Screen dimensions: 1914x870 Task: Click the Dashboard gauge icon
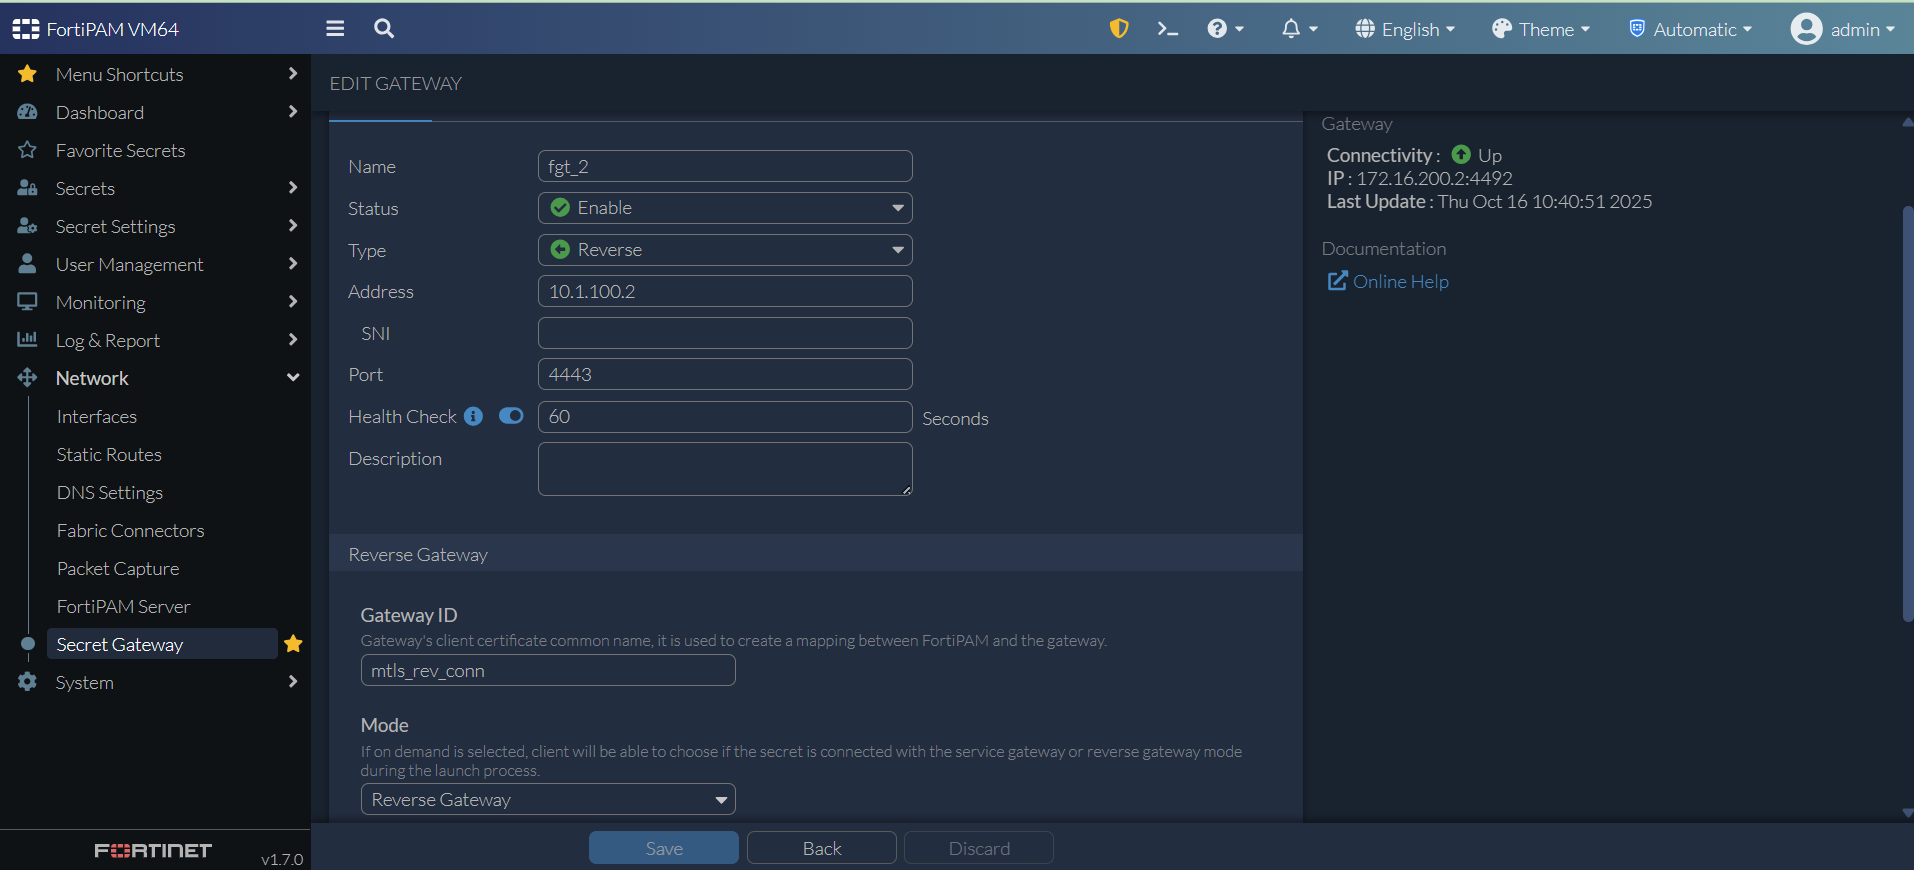[27, 112]
